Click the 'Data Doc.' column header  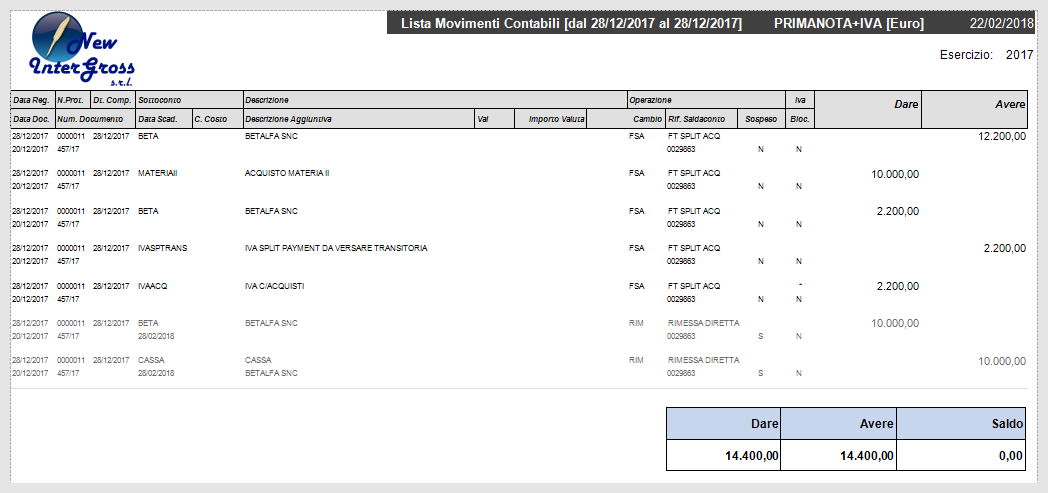click(x=31, y=119)
